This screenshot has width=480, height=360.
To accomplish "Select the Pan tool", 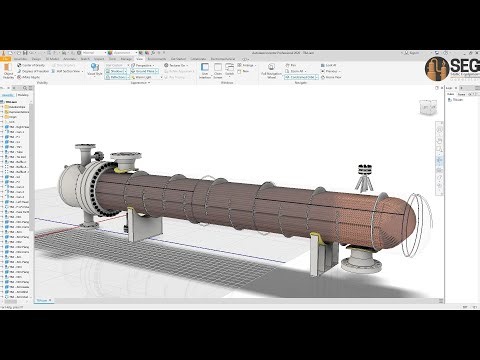I will pyautogui.click(x=291, y=65).
